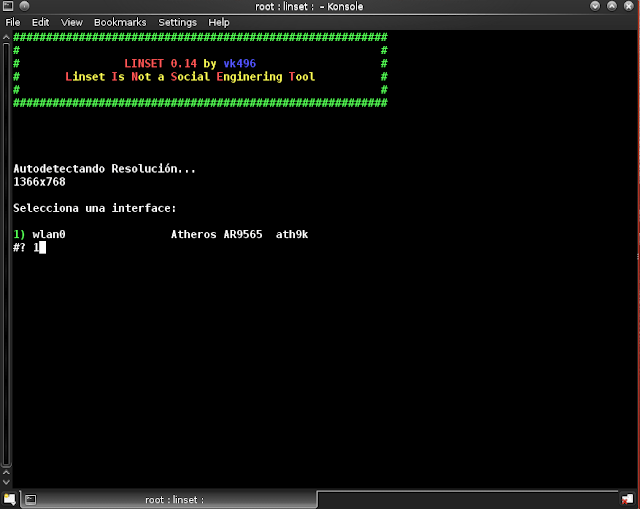The image size is (640, 509).
Task: Open the View menu
Action: [x=71, y=22]
